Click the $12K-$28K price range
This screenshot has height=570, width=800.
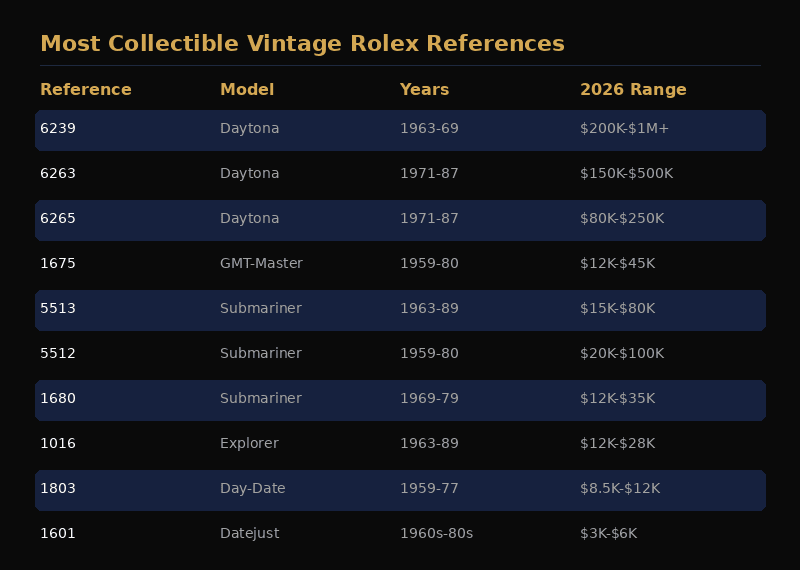click(x=617, y=443)
